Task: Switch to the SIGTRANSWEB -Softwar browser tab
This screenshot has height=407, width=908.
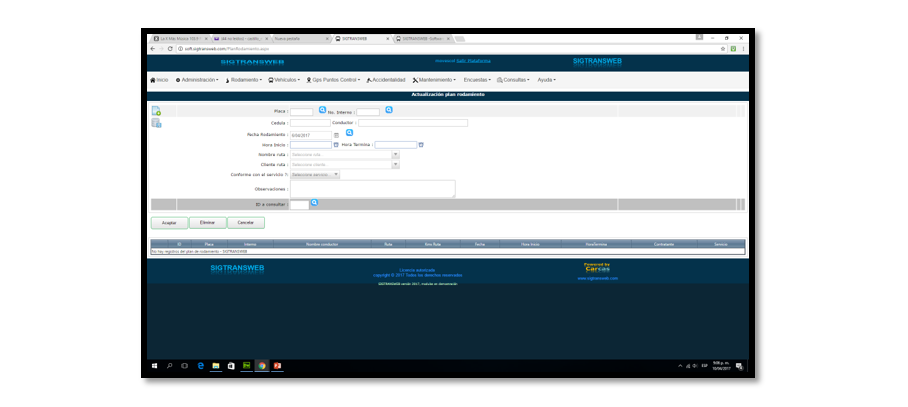Action: point(422,38)
